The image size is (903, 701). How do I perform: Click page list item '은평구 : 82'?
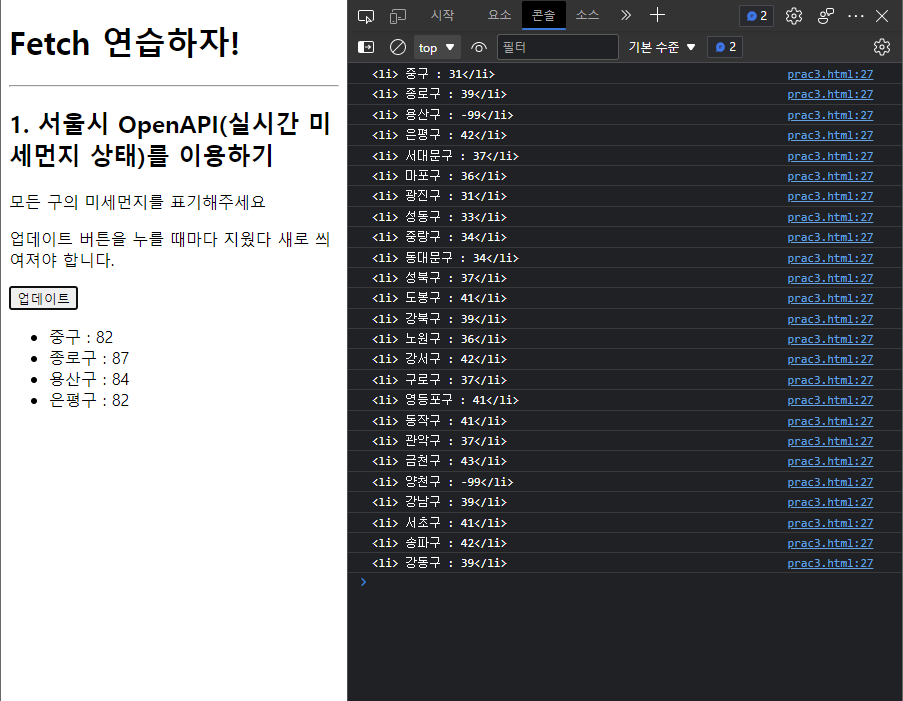tap(89, 400)
